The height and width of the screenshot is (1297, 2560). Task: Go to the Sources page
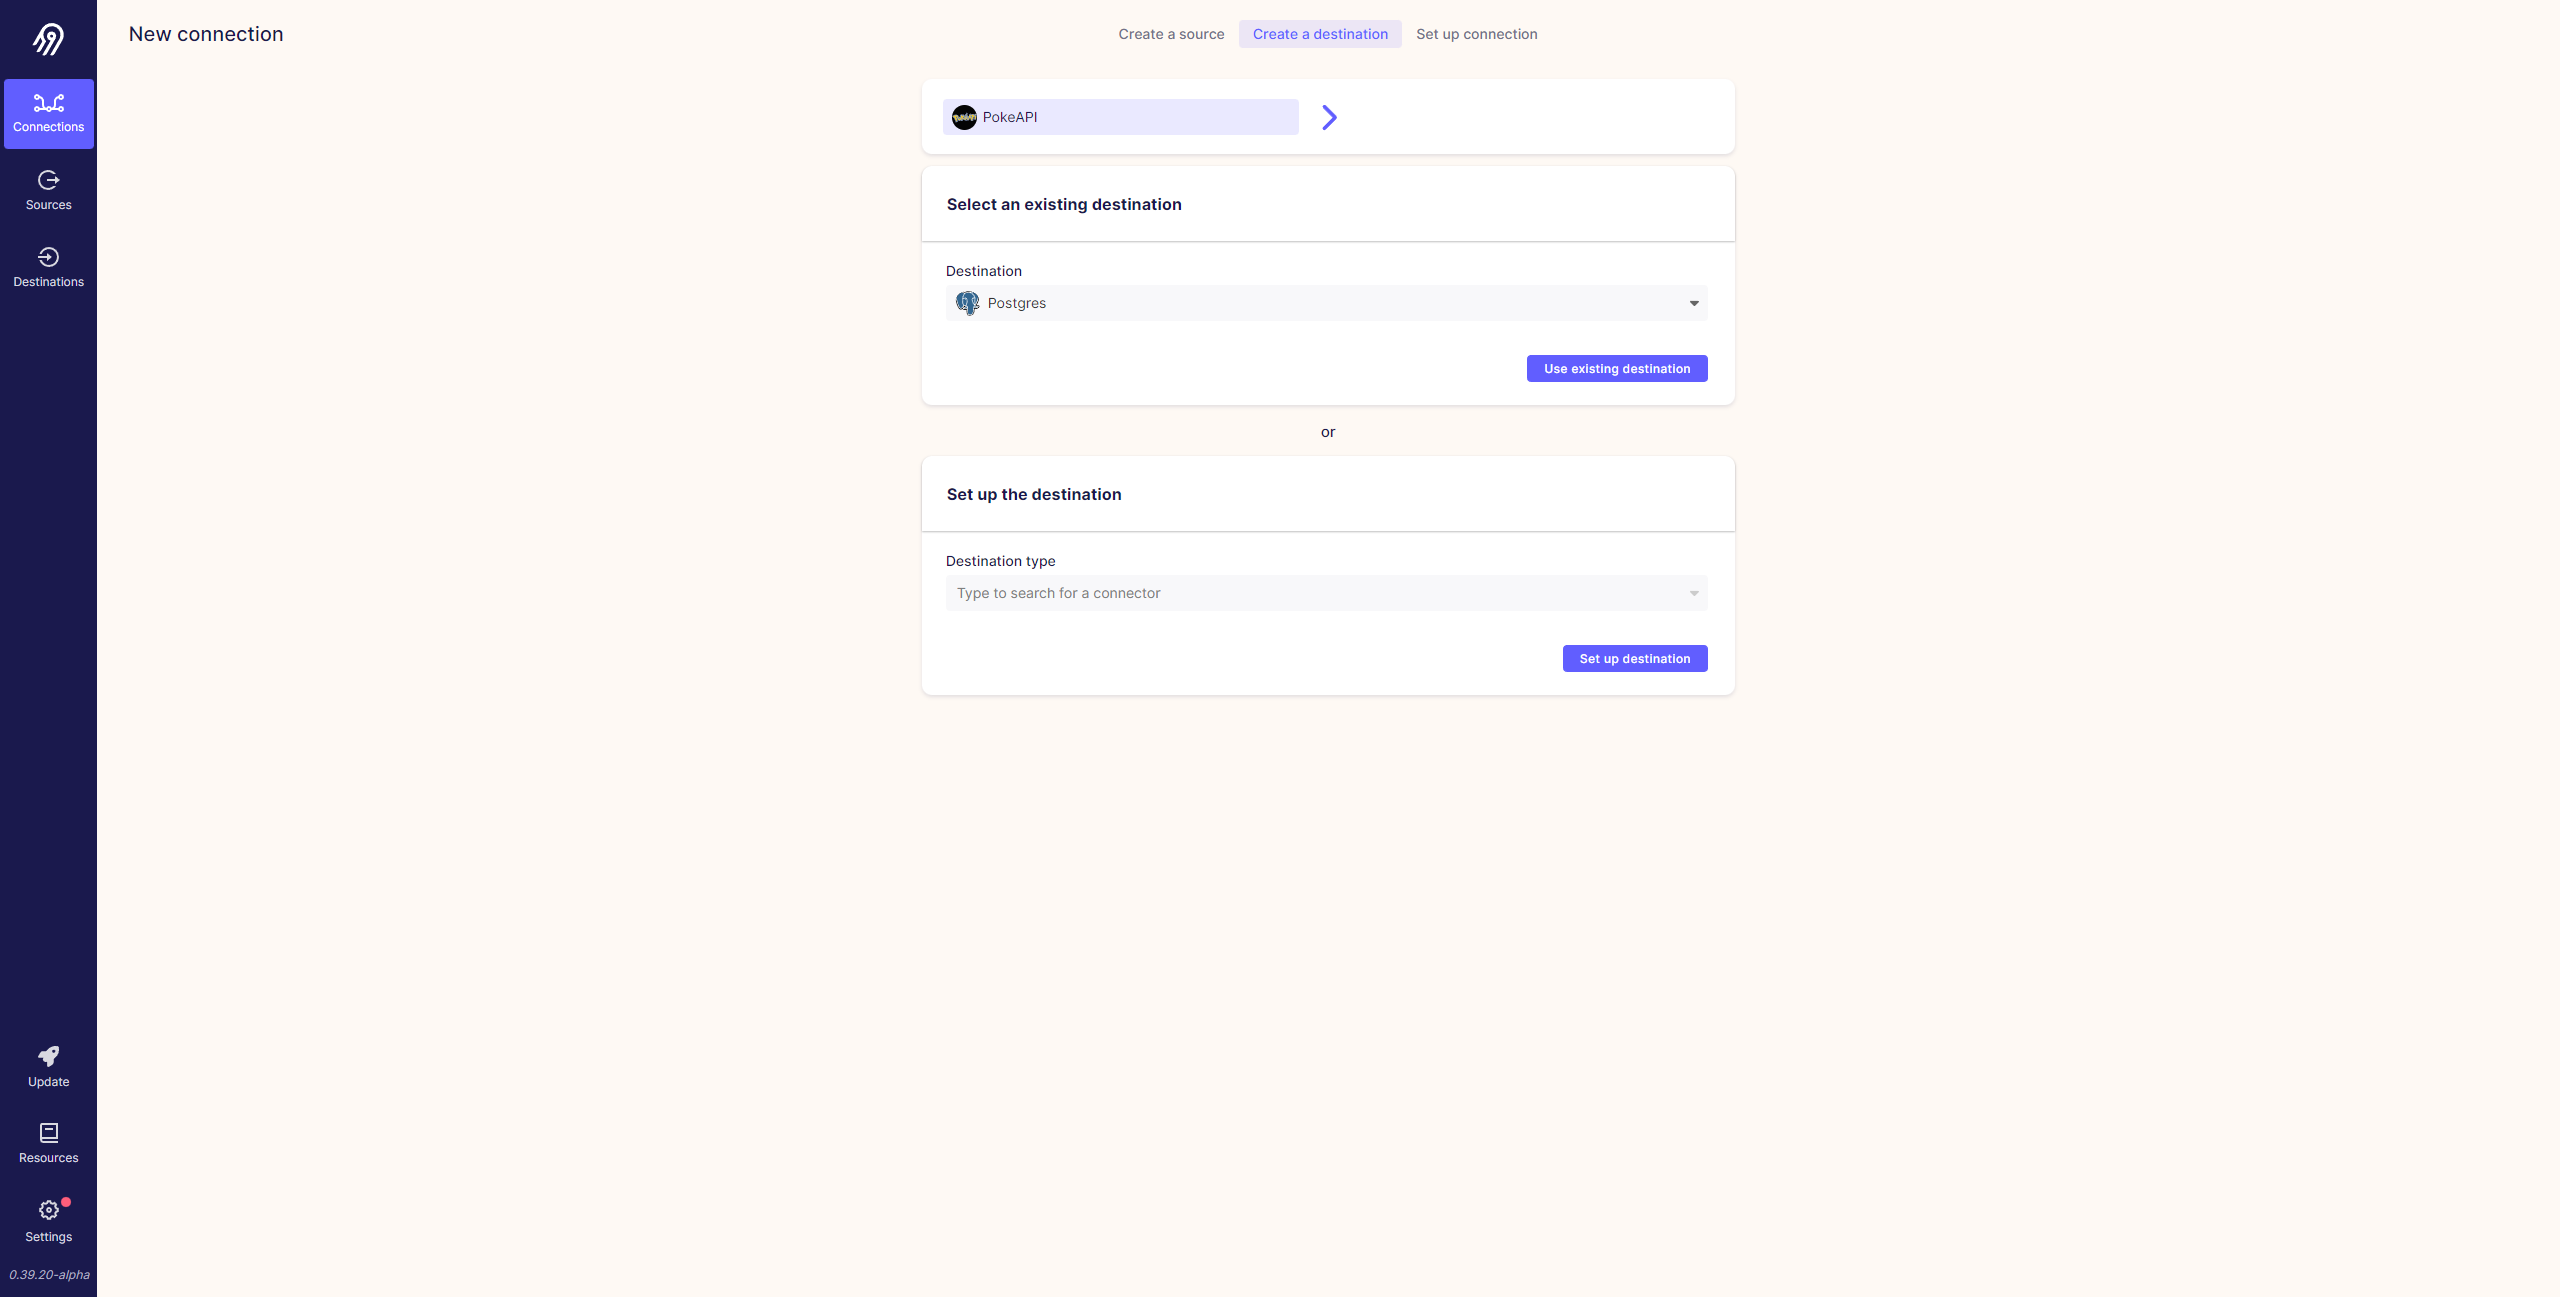[48, 190]
